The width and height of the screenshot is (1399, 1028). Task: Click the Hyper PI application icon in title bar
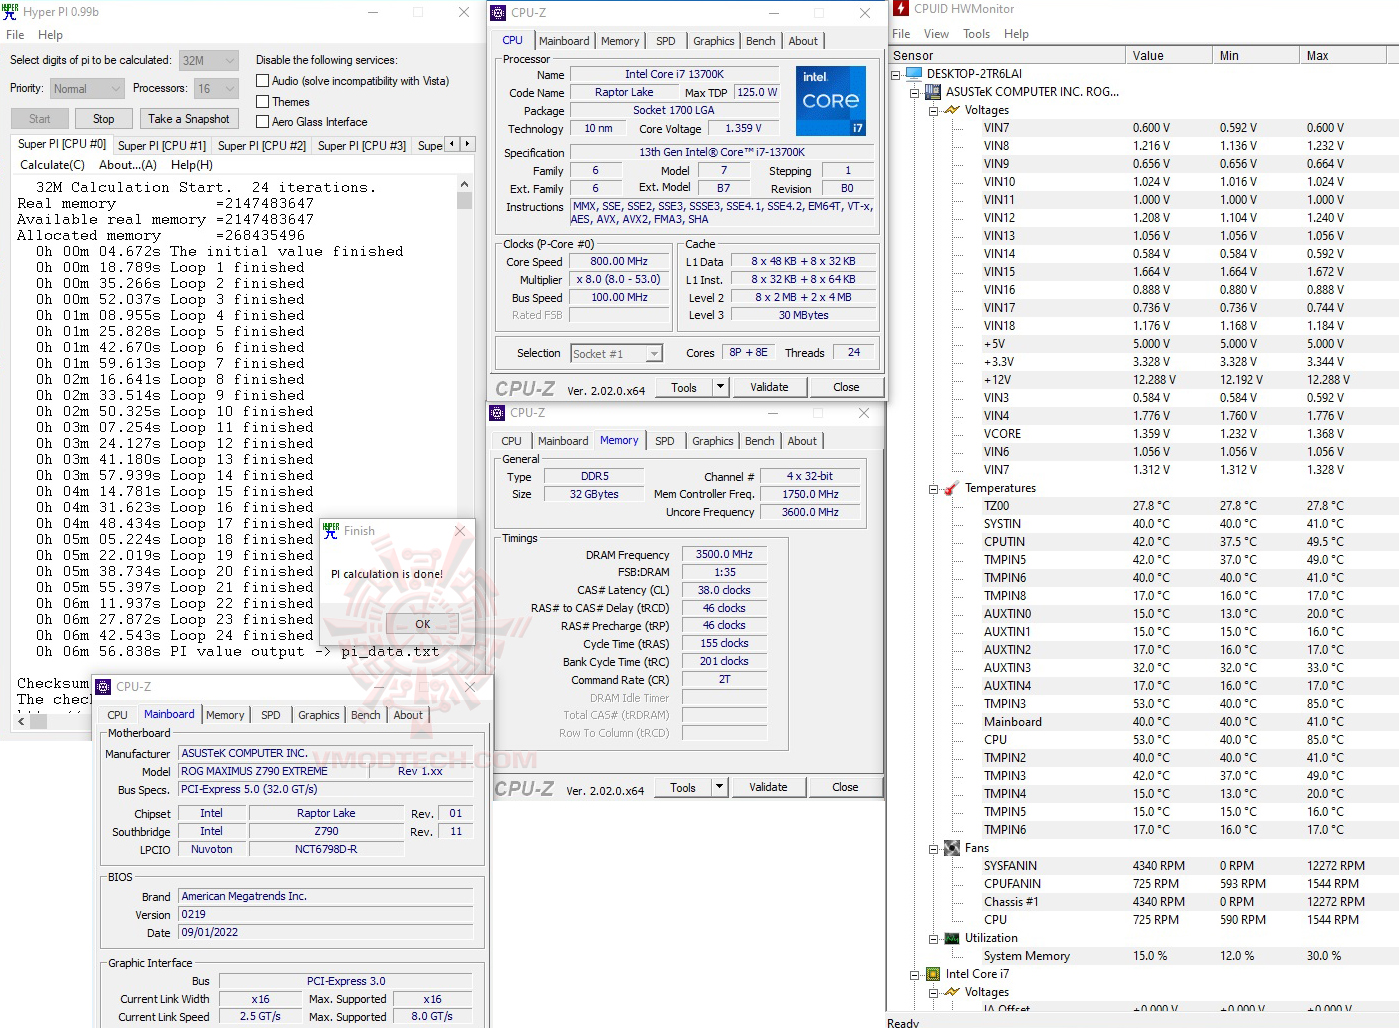pyautogui.click(x=12, y=11)
